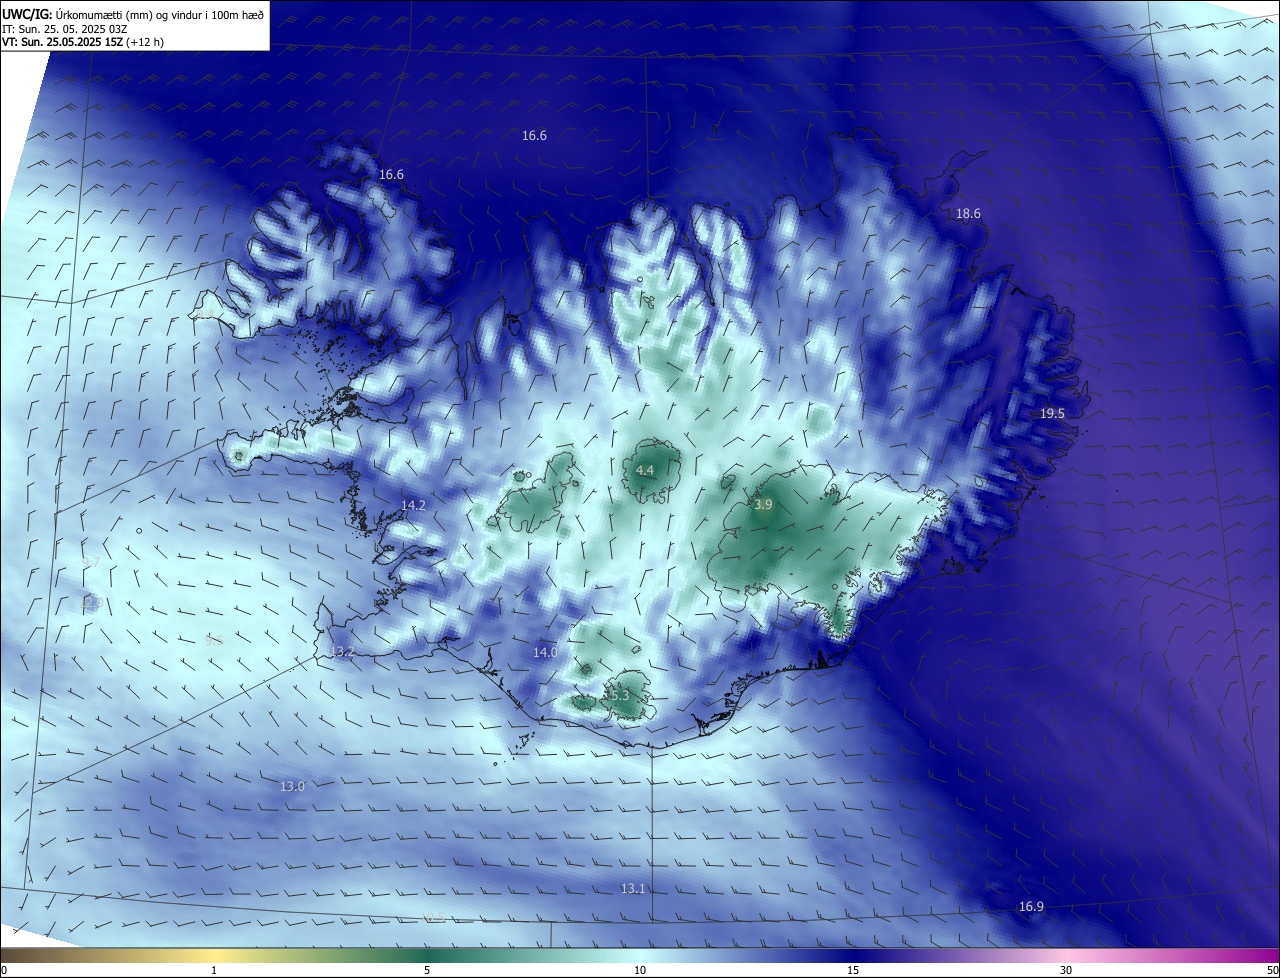Click the 14.2 value on the west coast
This screenshot has width=1280, height=978.
point(413,505)
